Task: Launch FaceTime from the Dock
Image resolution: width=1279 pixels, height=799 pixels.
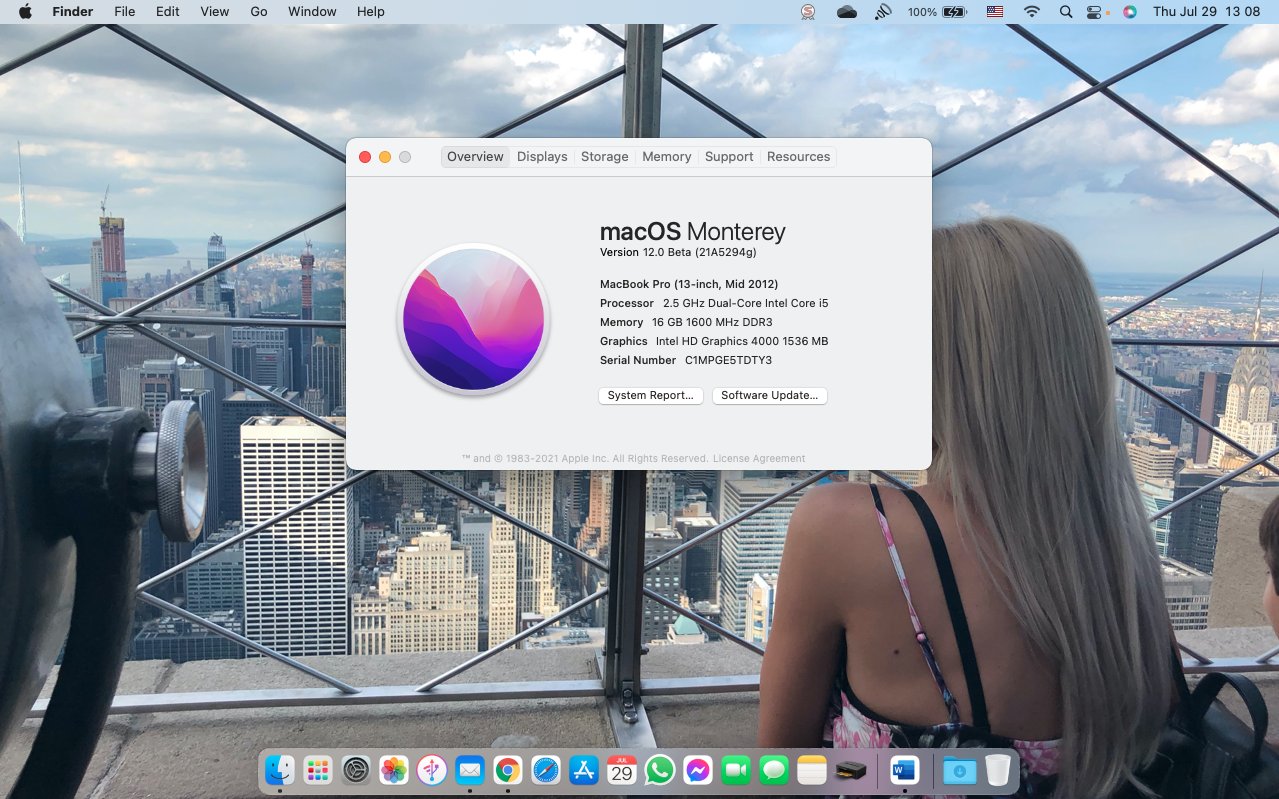Action: pos(736,770)
